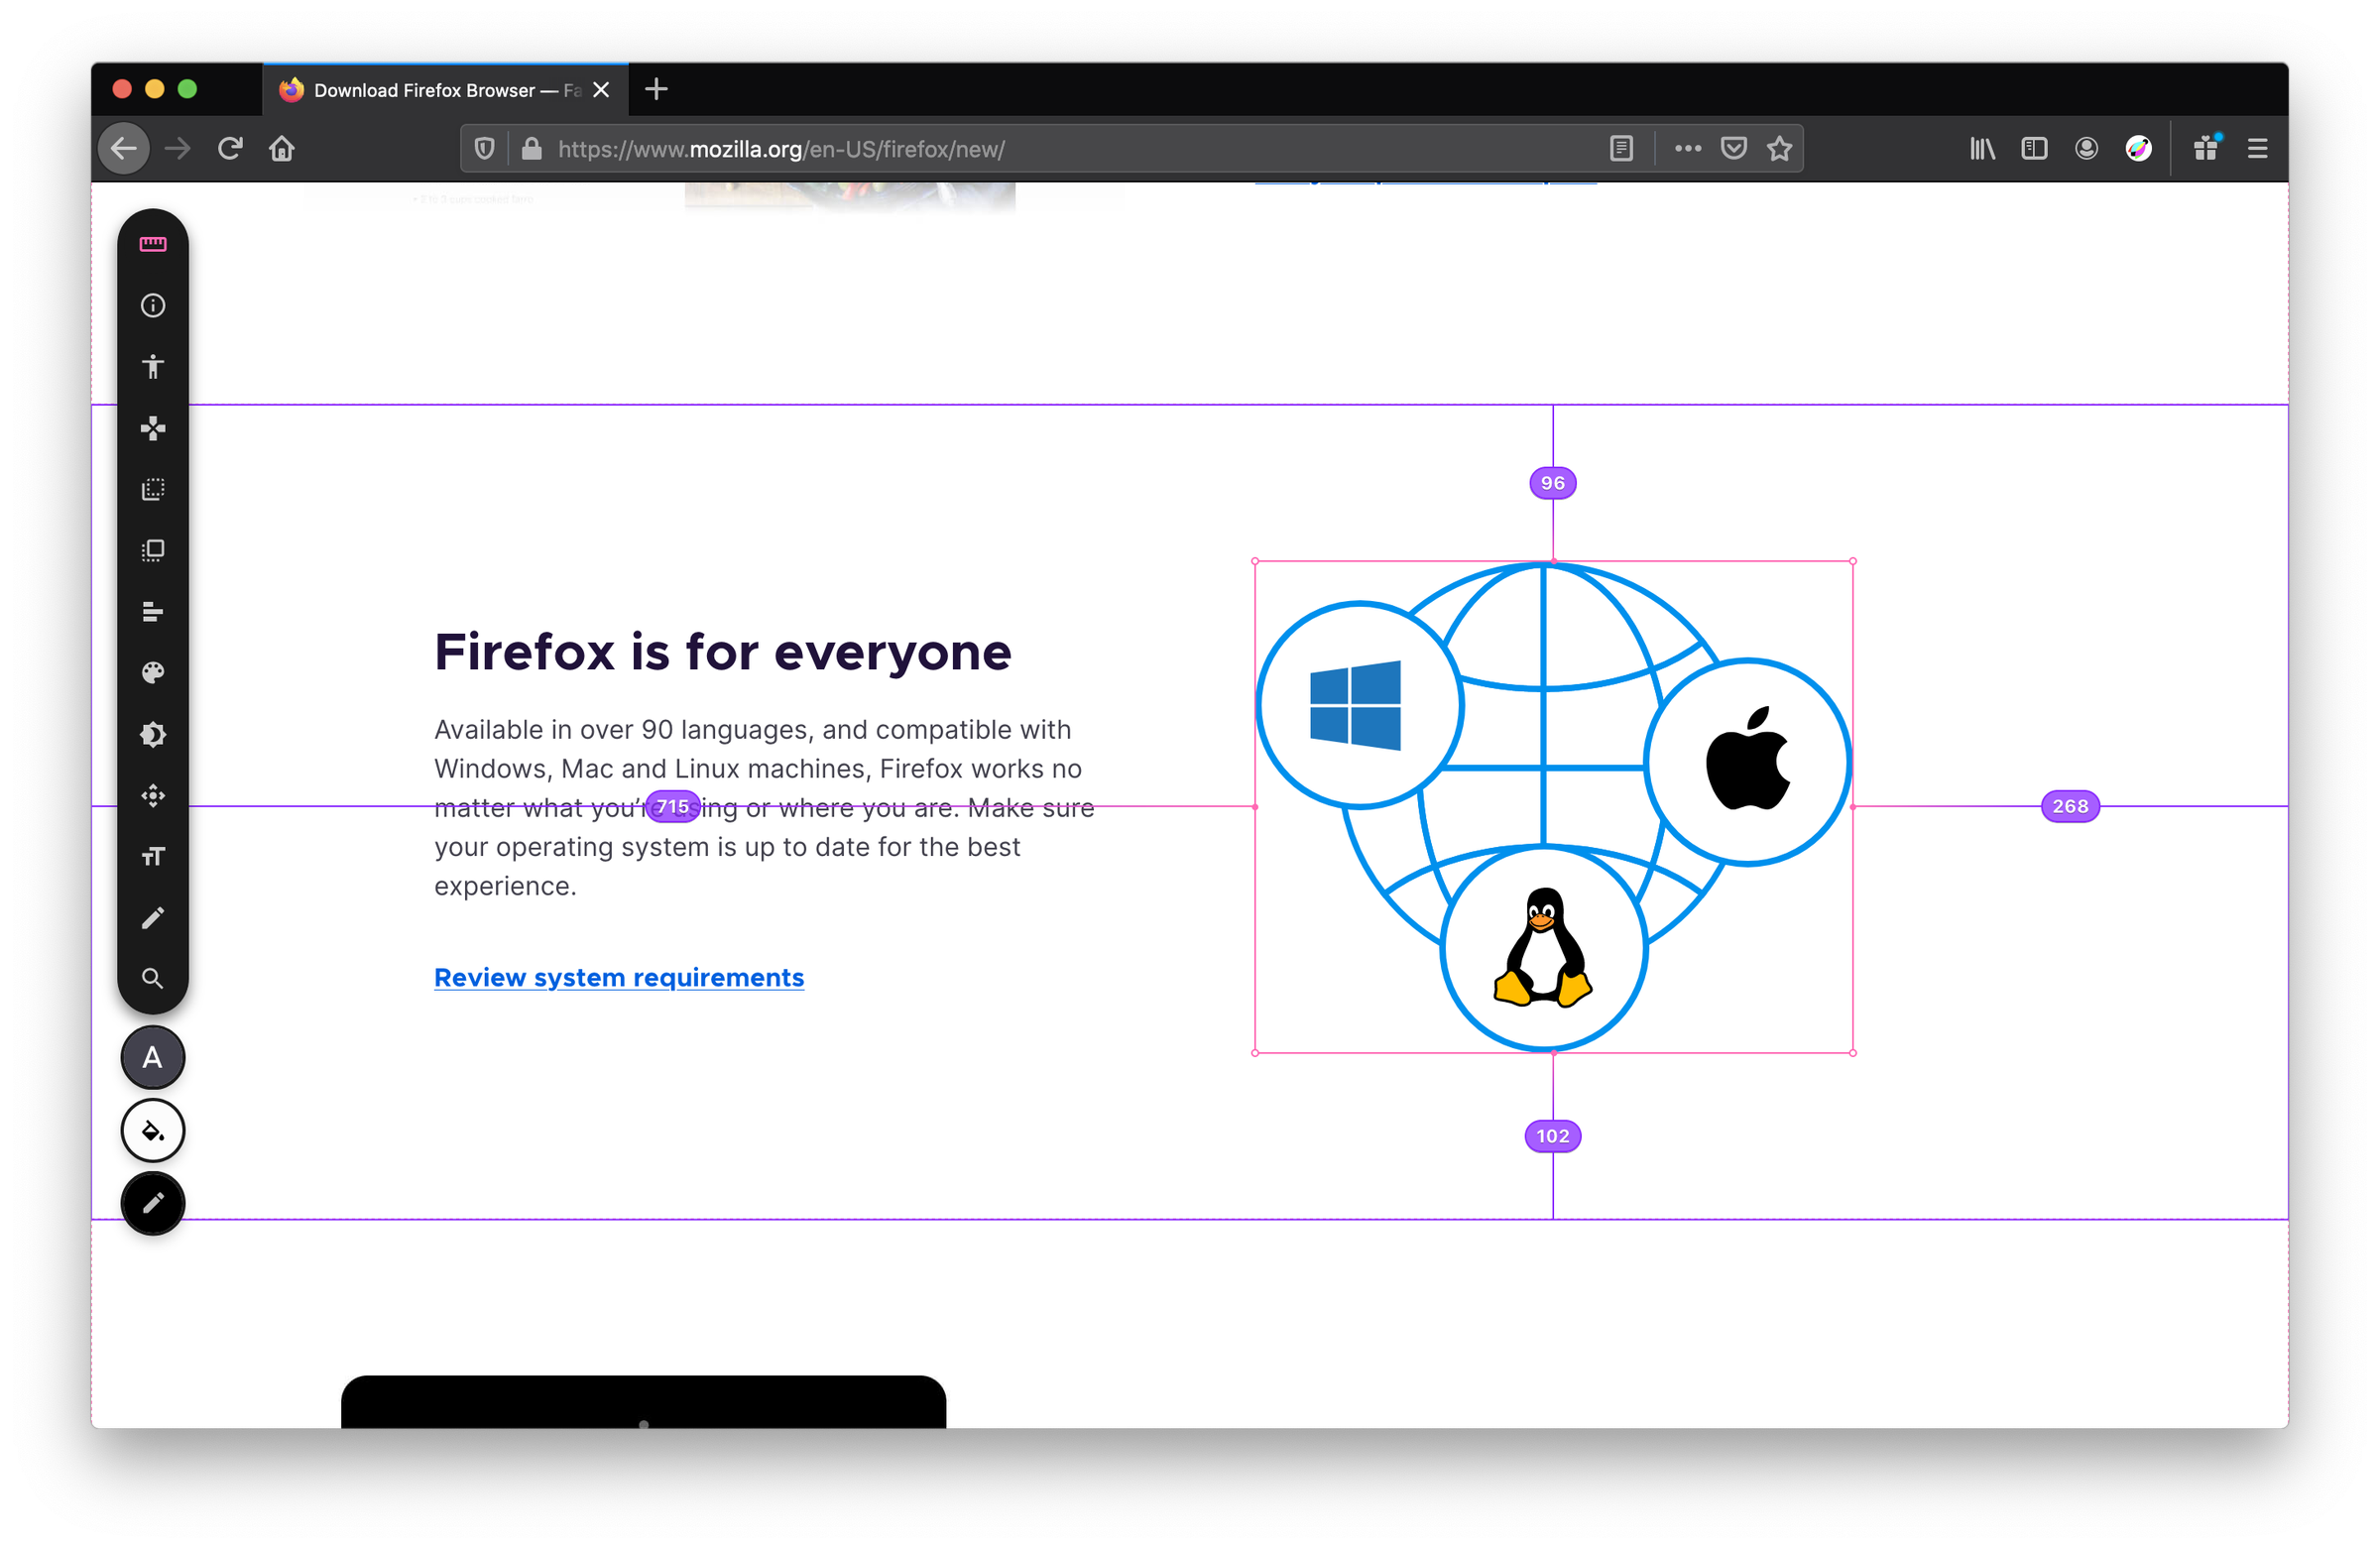Bookmark this page with star
This screenshot has width=2380, height=1549.
pyautogui.click(x=1780, y=148)
